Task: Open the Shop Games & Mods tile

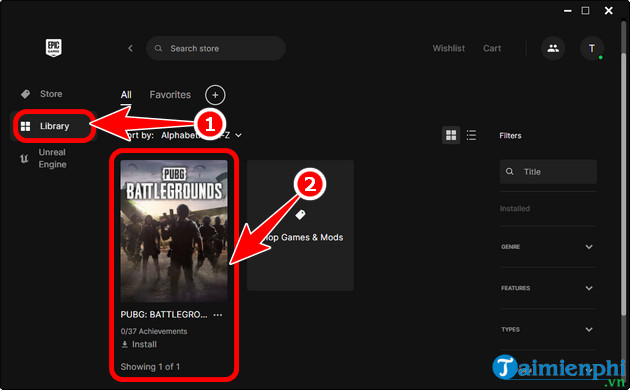Action: tap(300, 225)
